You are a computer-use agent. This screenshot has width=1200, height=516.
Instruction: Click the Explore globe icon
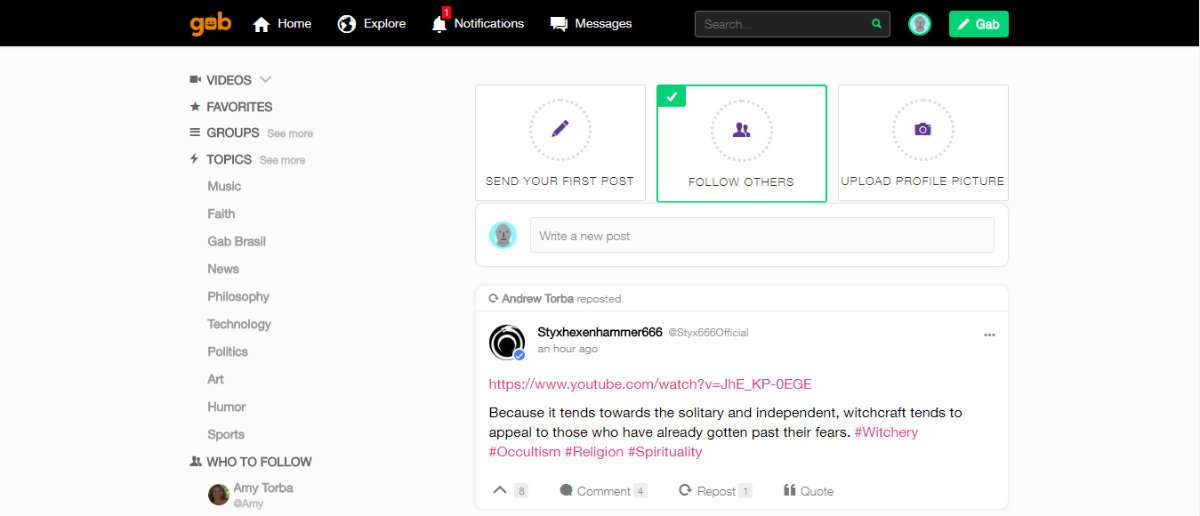point(347,23)
